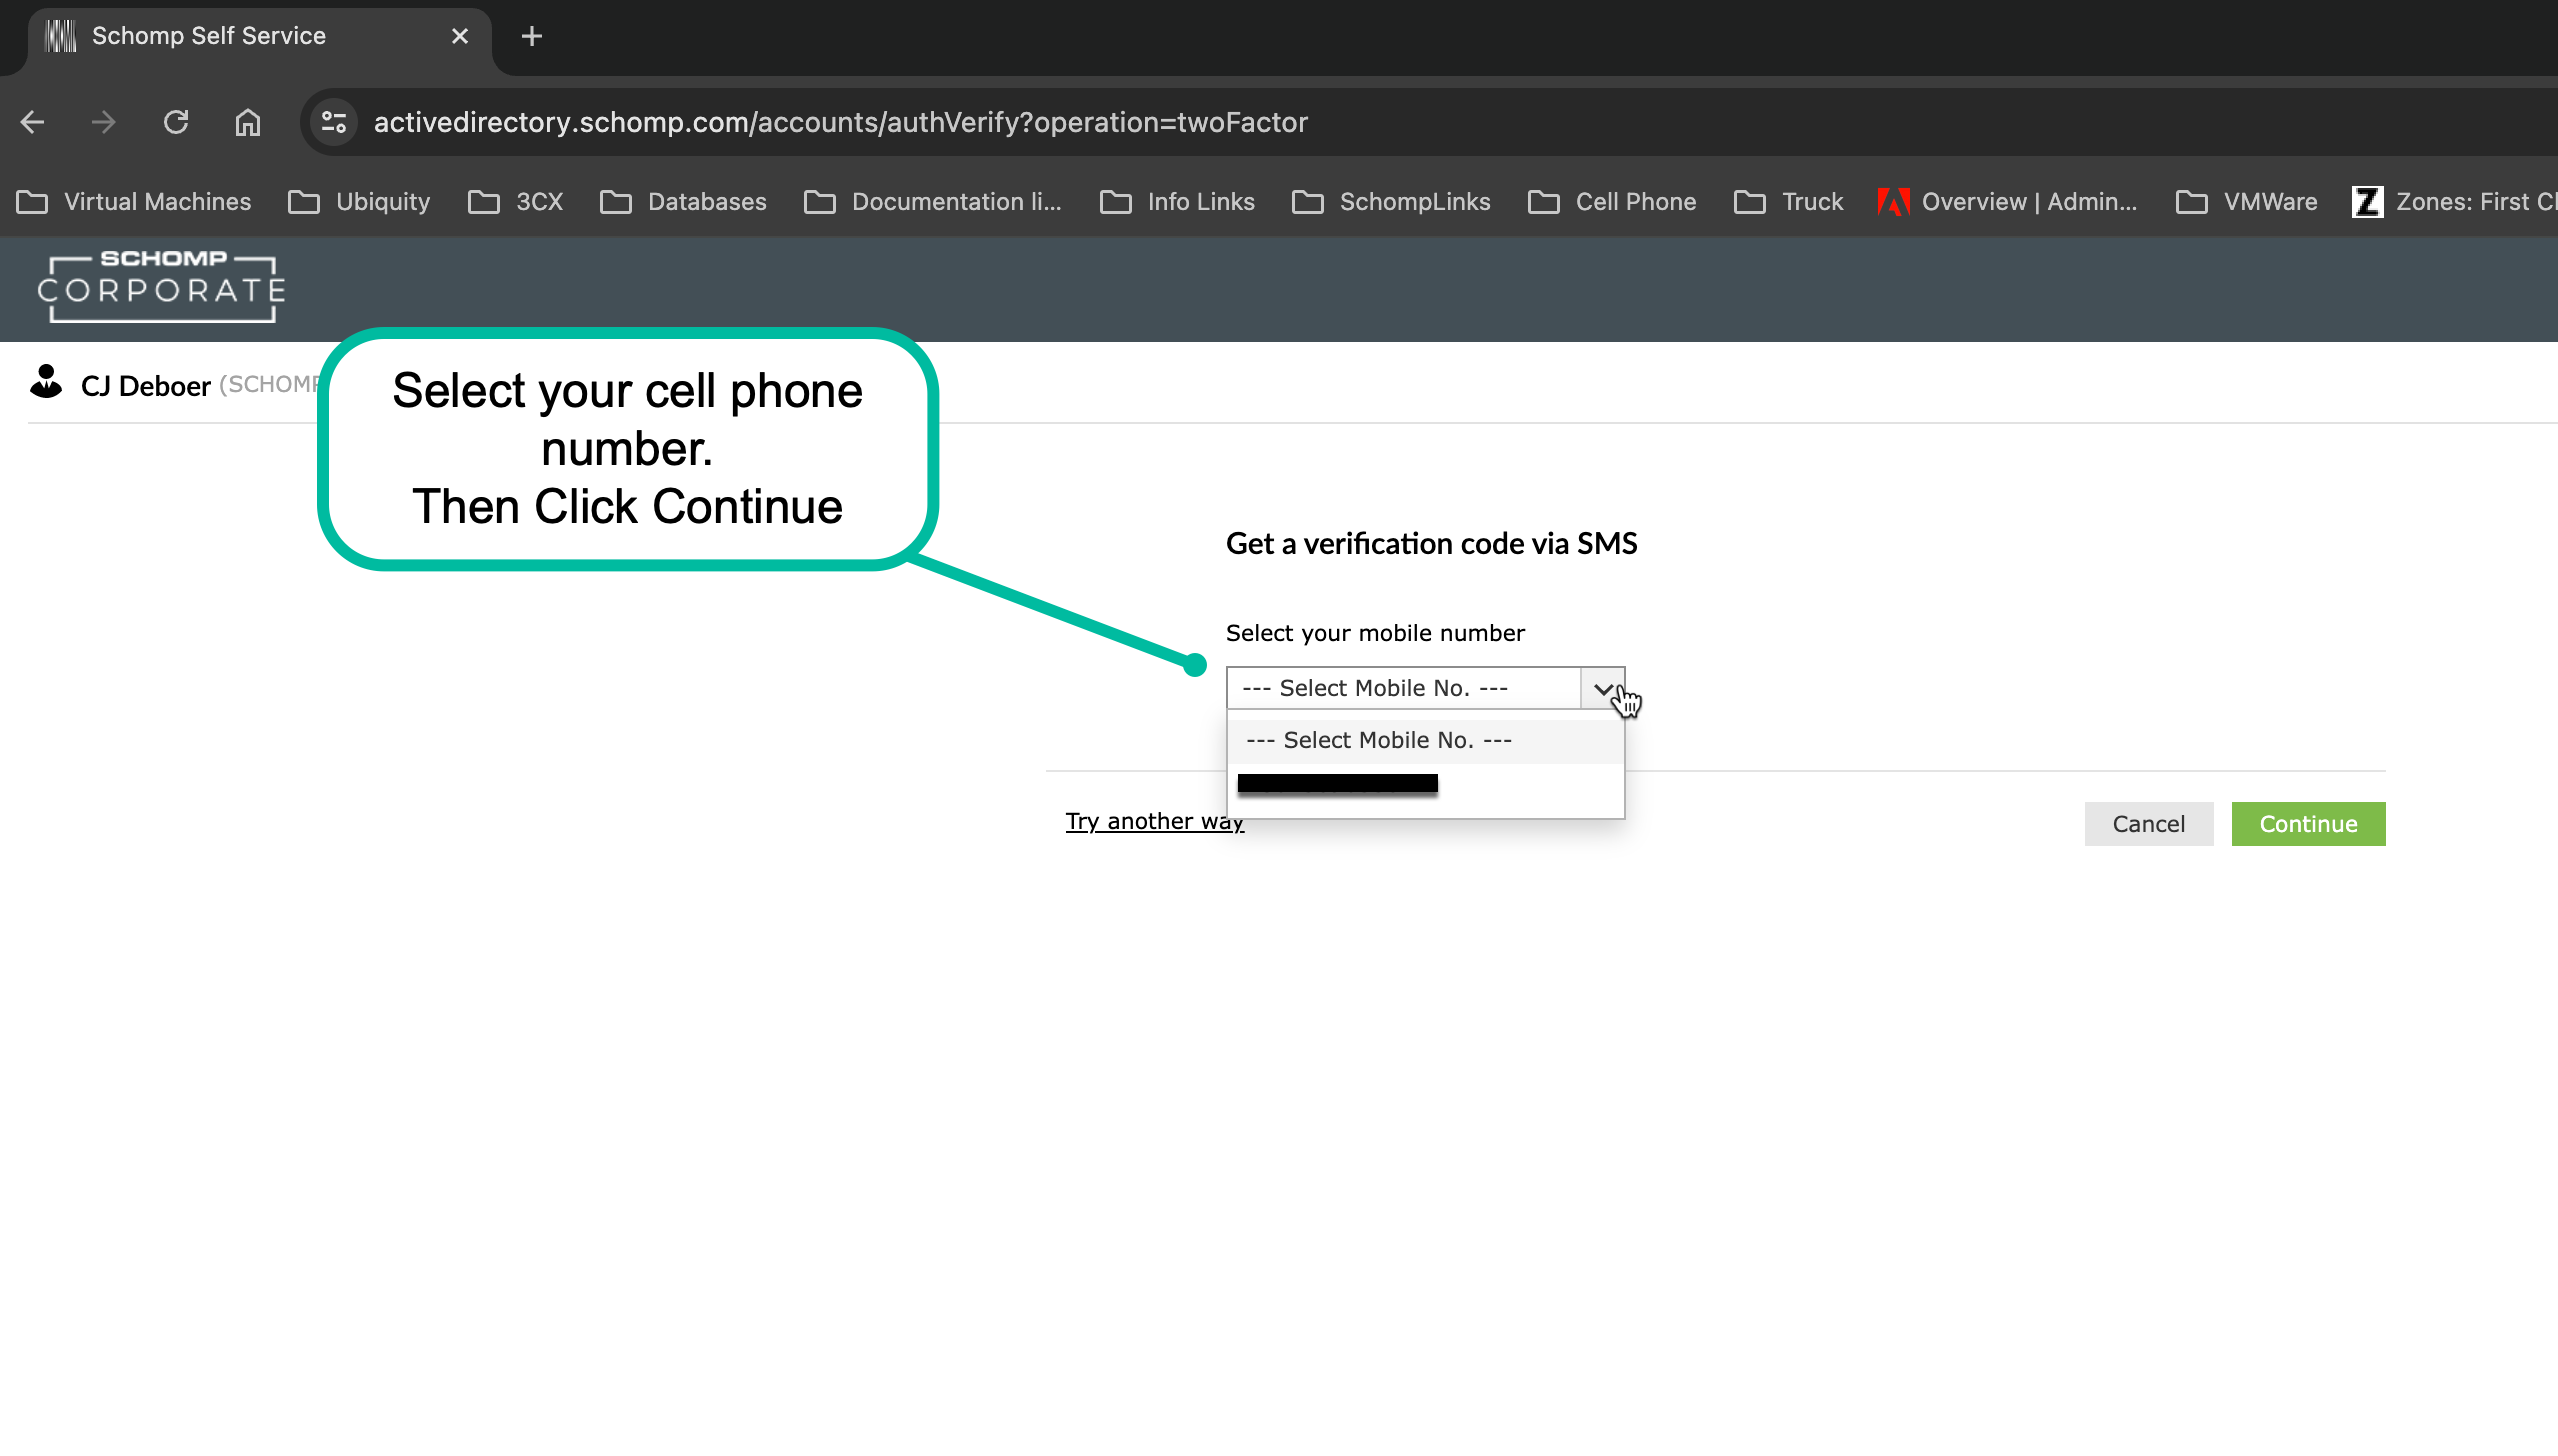Select the redacted phone number option
2558x1456 pixels.
(x=1337, y=784)
